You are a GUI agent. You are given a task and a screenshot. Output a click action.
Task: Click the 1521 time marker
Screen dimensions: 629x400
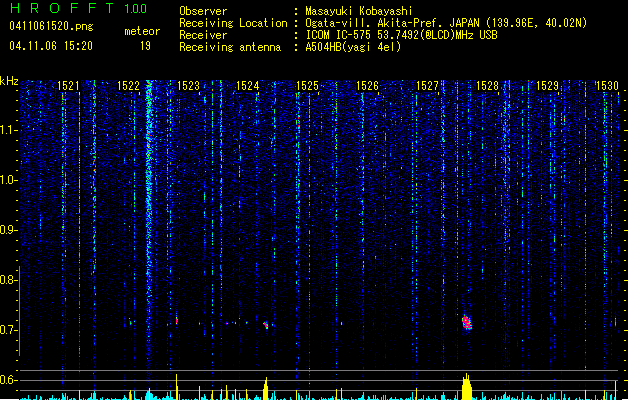69,86
